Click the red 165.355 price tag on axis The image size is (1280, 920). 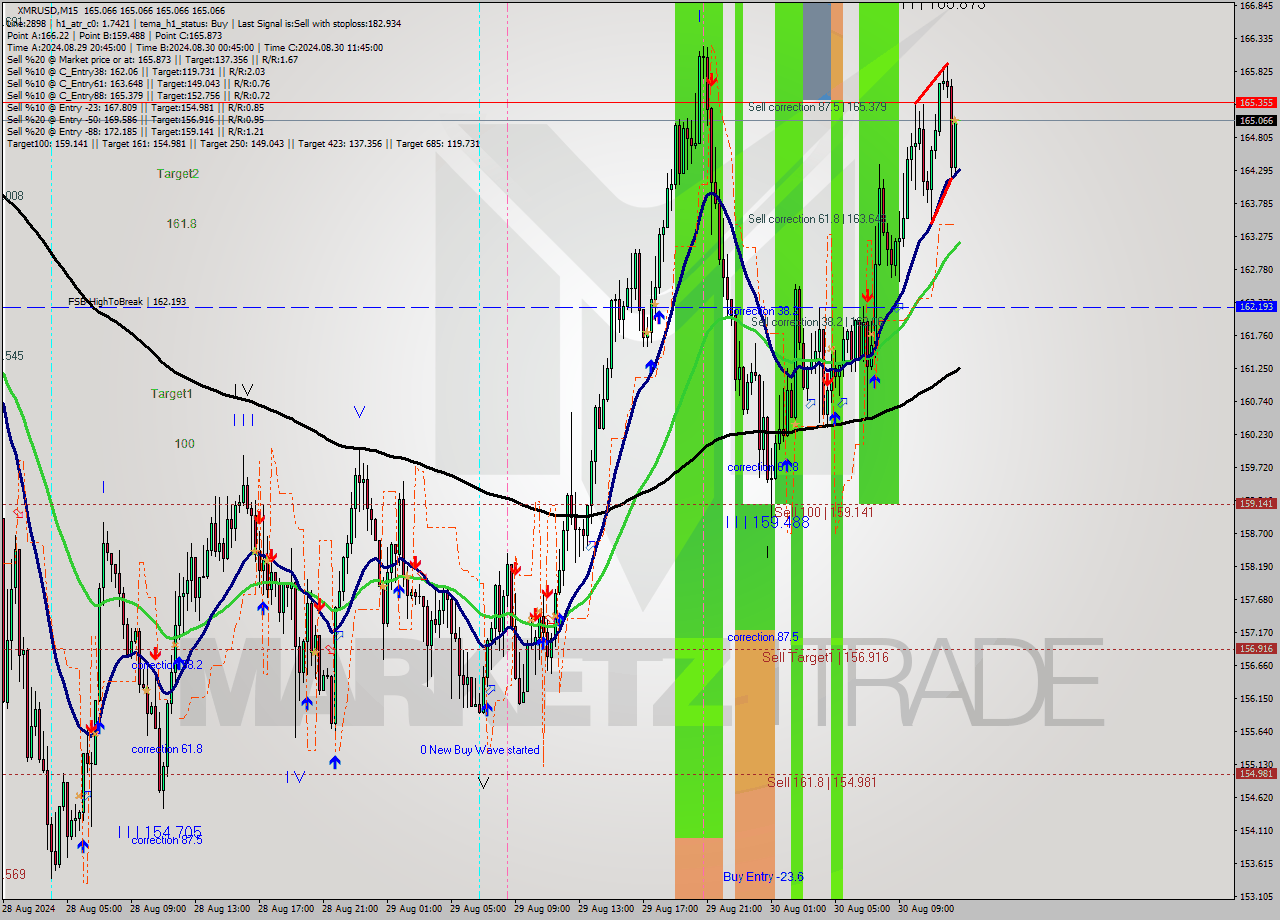[1256, 102]
